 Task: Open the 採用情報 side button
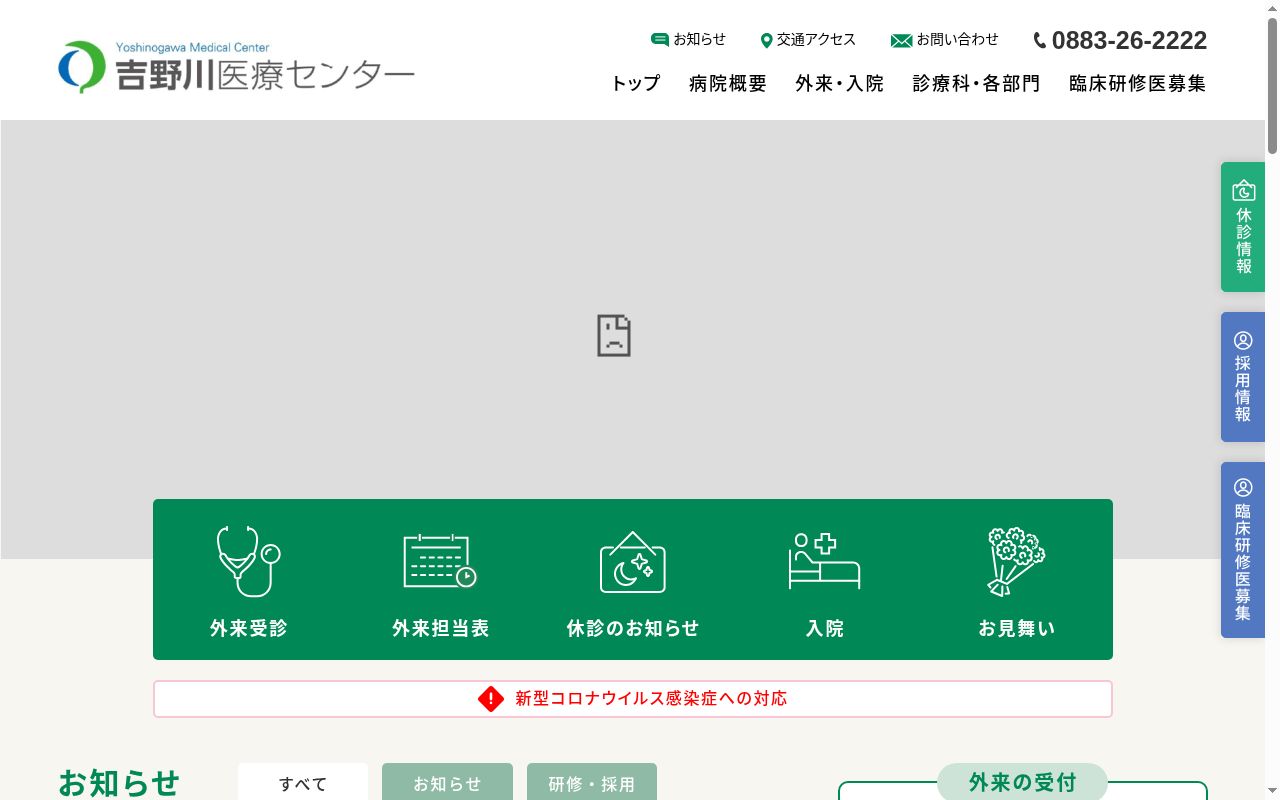point(1243,377)
